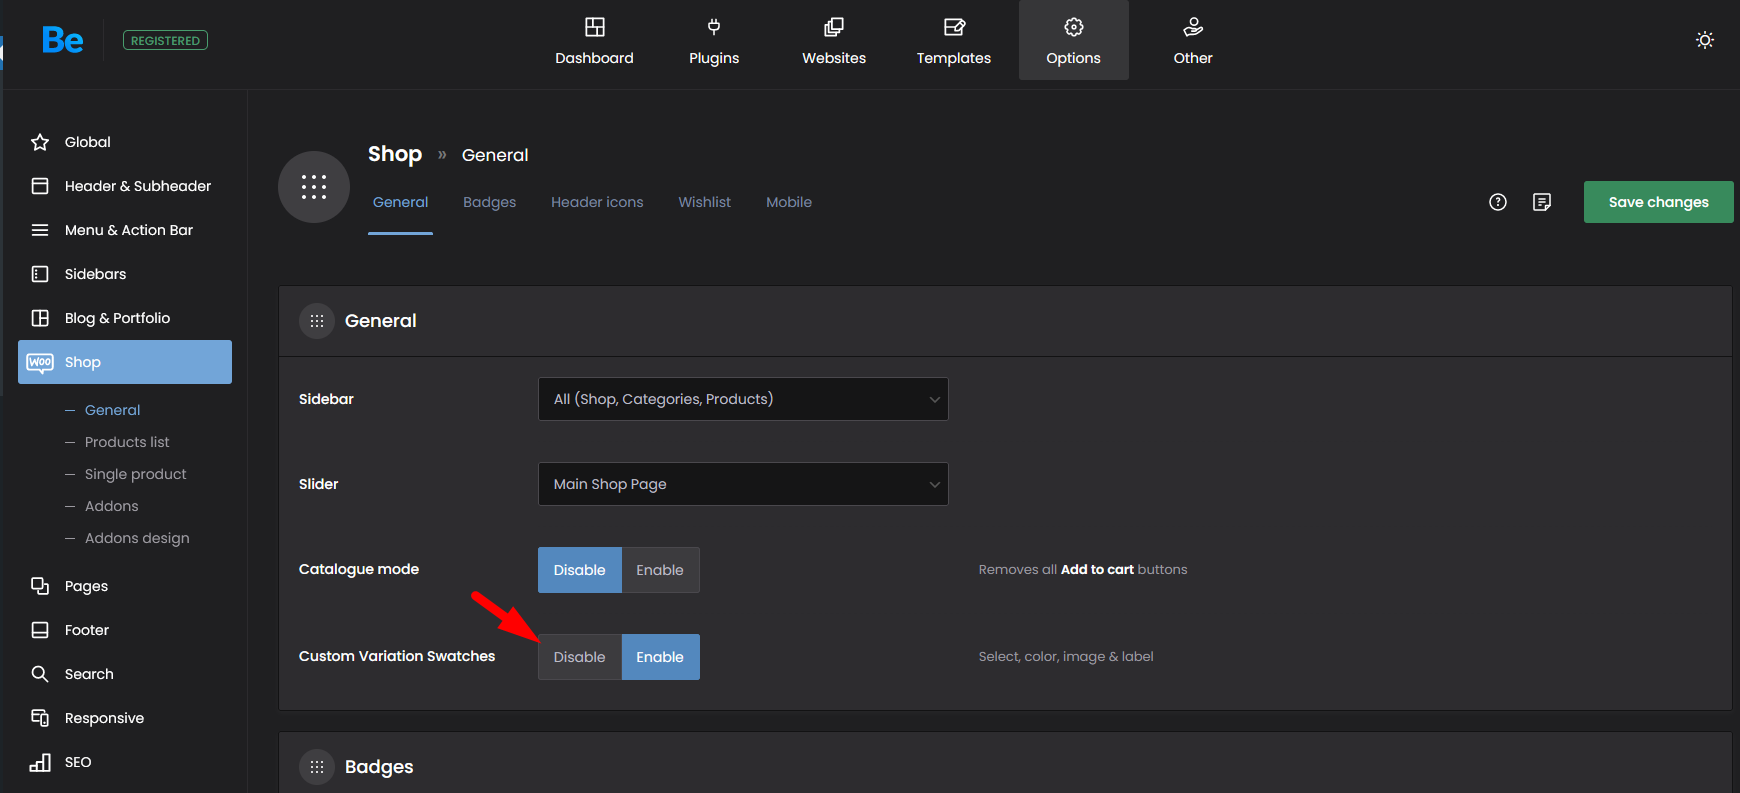Select General under Shop submenu

click(x=112, y=410)
